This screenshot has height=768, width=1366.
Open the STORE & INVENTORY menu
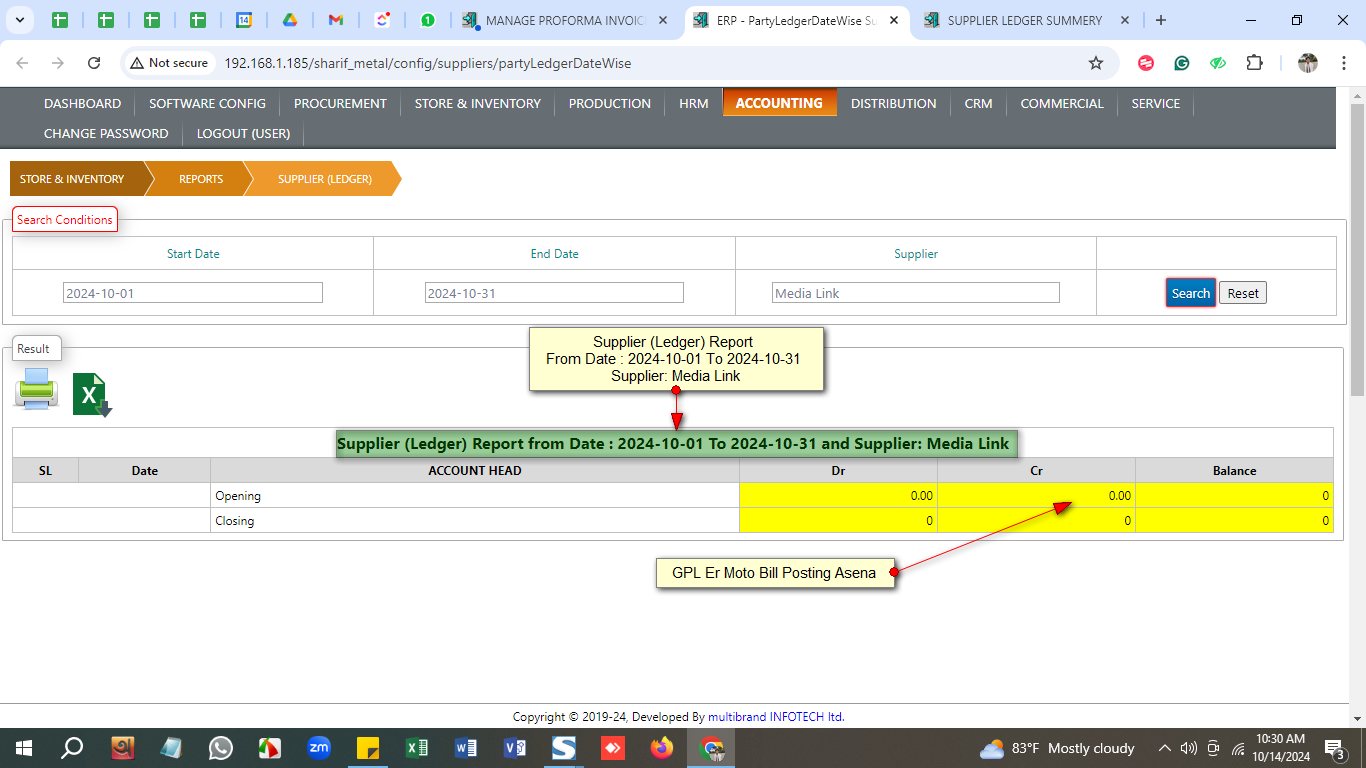pyautogui.click(x=478, y=103)
